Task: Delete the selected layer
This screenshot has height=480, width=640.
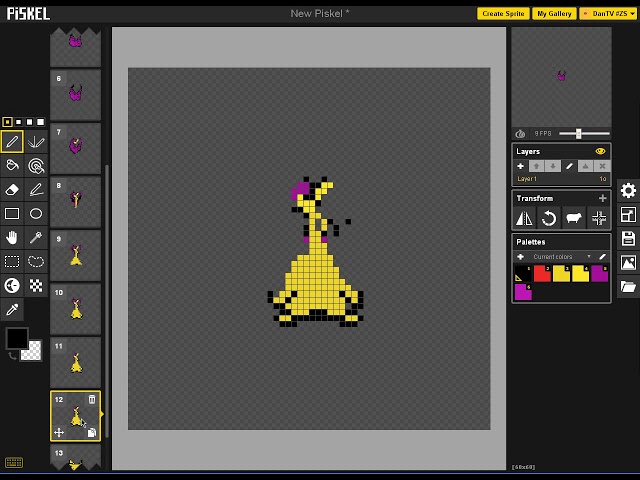Action: click(602, 166)
